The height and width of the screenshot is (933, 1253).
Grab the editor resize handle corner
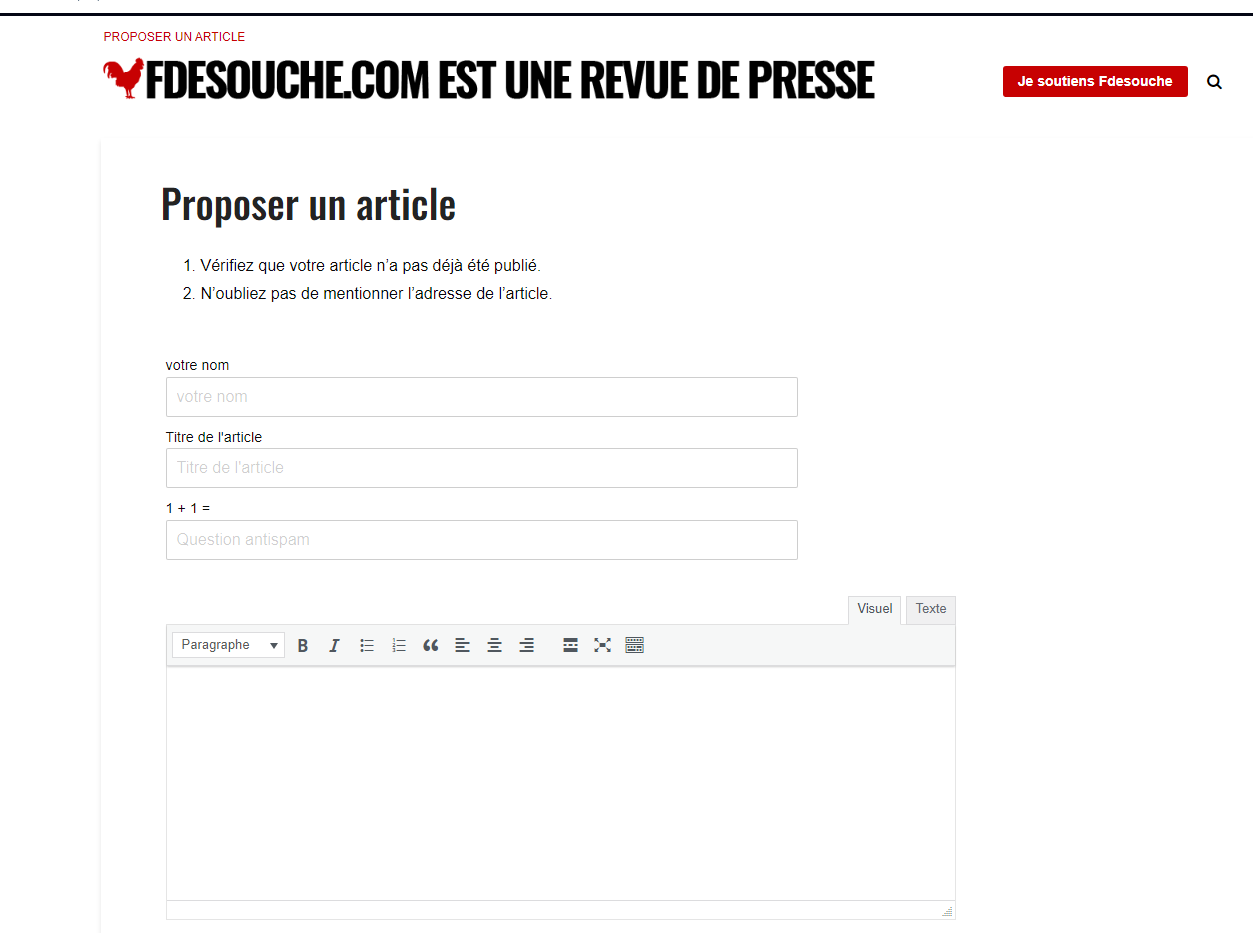click(947, 911)
